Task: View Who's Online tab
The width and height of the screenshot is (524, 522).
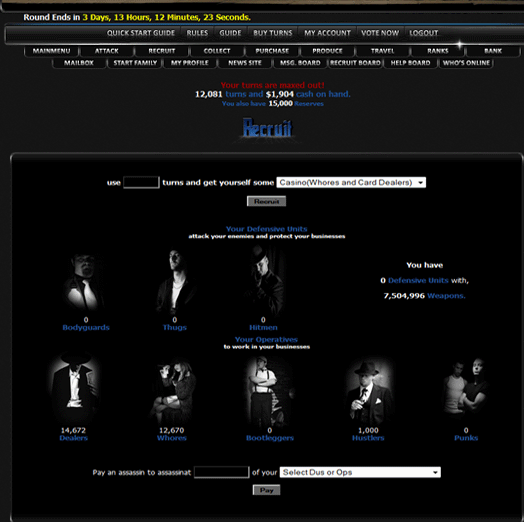Action: pos(466,63)
